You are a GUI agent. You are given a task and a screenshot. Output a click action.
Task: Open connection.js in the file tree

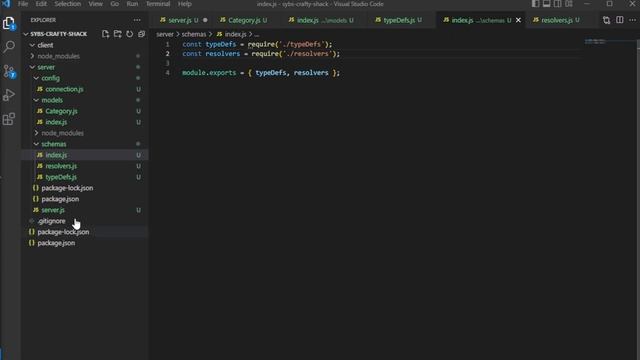click(x=64, y=89)
